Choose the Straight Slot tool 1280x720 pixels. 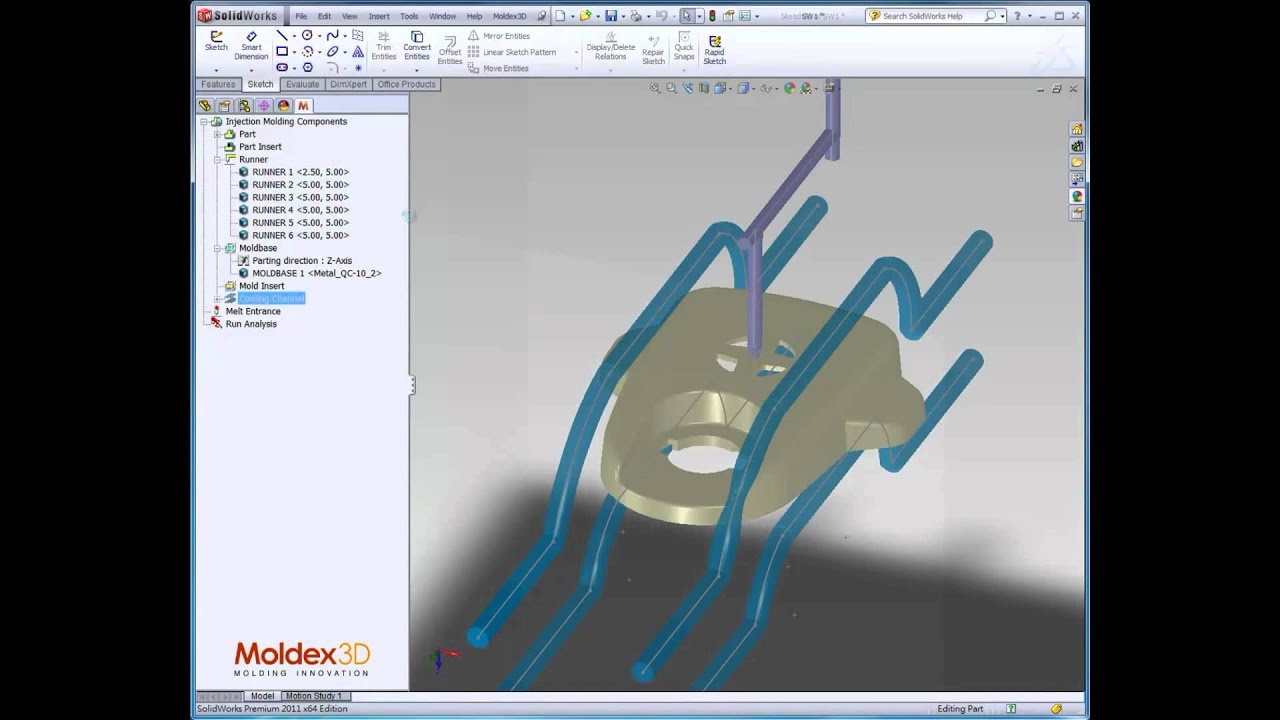point(282,68)
